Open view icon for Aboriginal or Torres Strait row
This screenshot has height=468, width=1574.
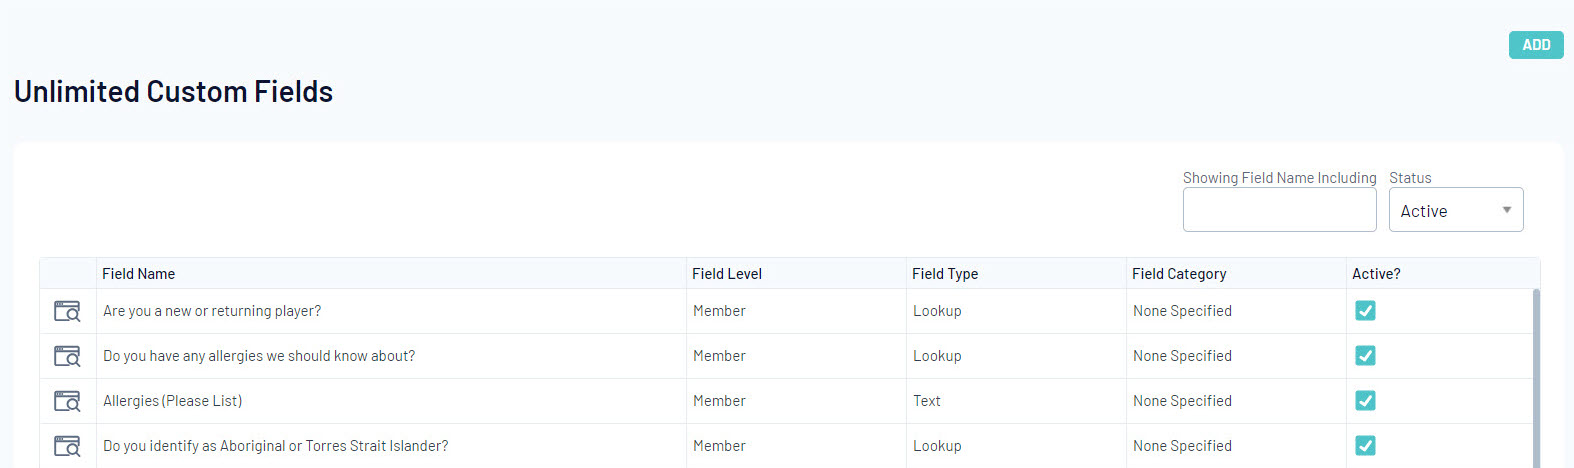[67, 446]
